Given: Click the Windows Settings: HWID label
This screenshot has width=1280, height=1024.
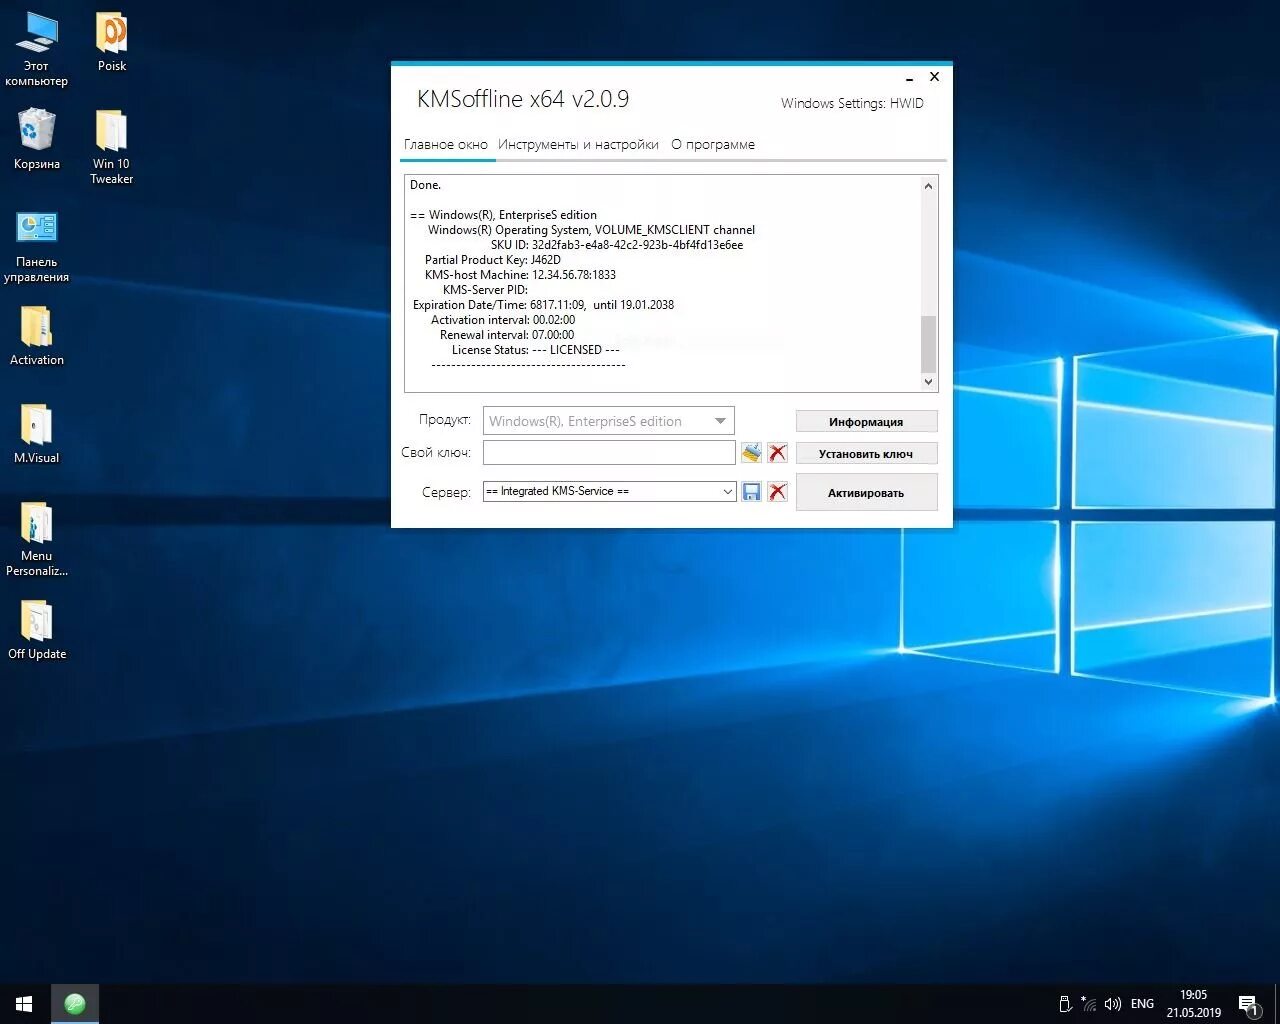Looking at the screenshot, I should [x=852, y=103].
